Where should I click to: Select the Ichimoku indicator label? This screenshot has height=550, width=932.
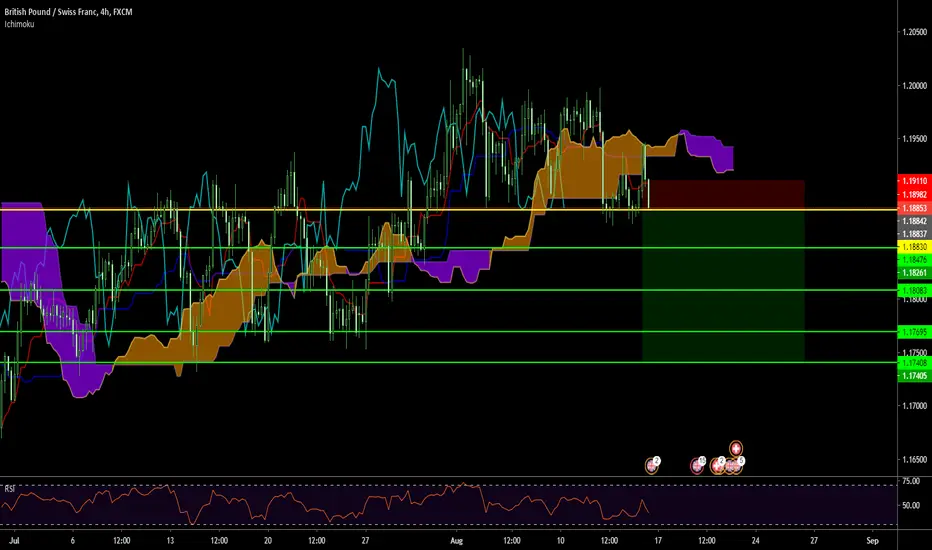(x=19, y=24)
